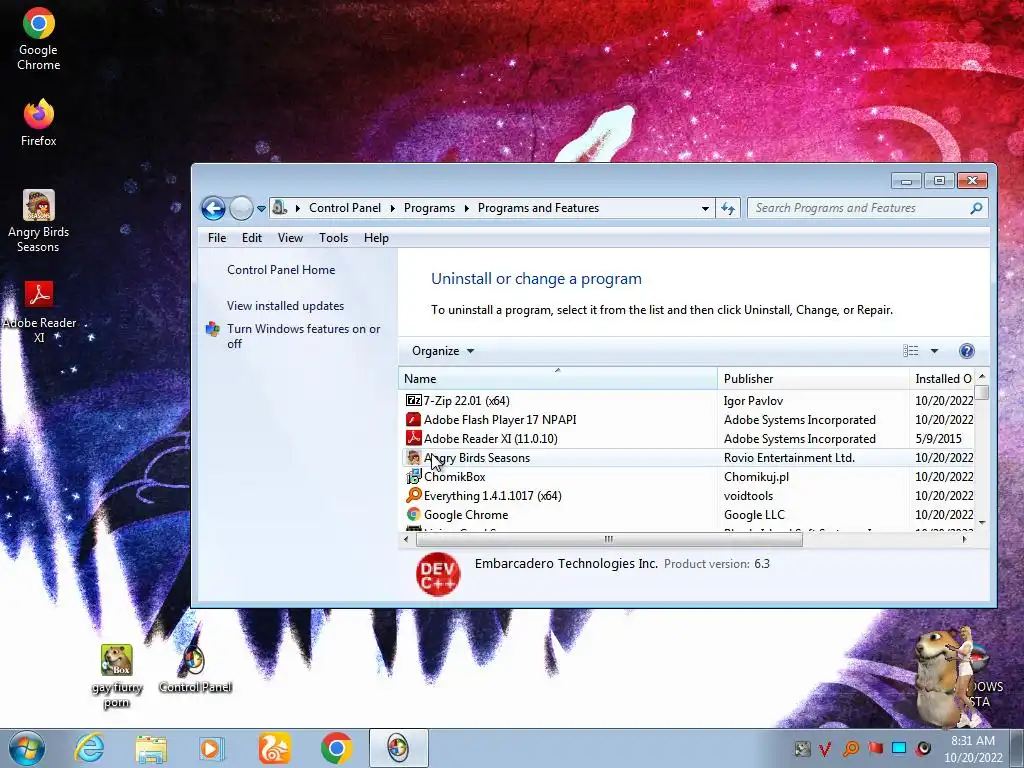Open Windows Media Player from the taskbar
The width and height of the screenshot is (1024, 768).
212,748
